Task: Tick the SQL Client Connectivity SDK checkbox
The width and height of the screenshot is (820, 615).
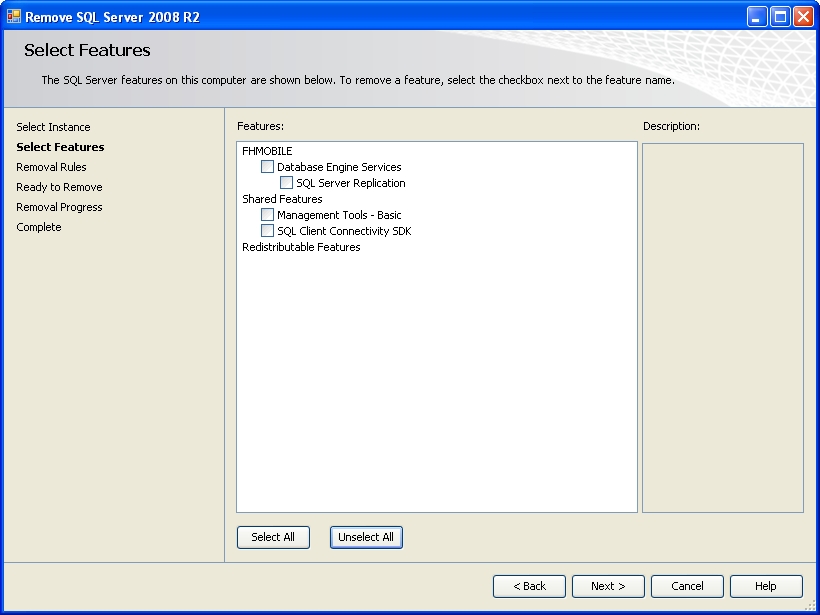Action: tap(267, 231)
